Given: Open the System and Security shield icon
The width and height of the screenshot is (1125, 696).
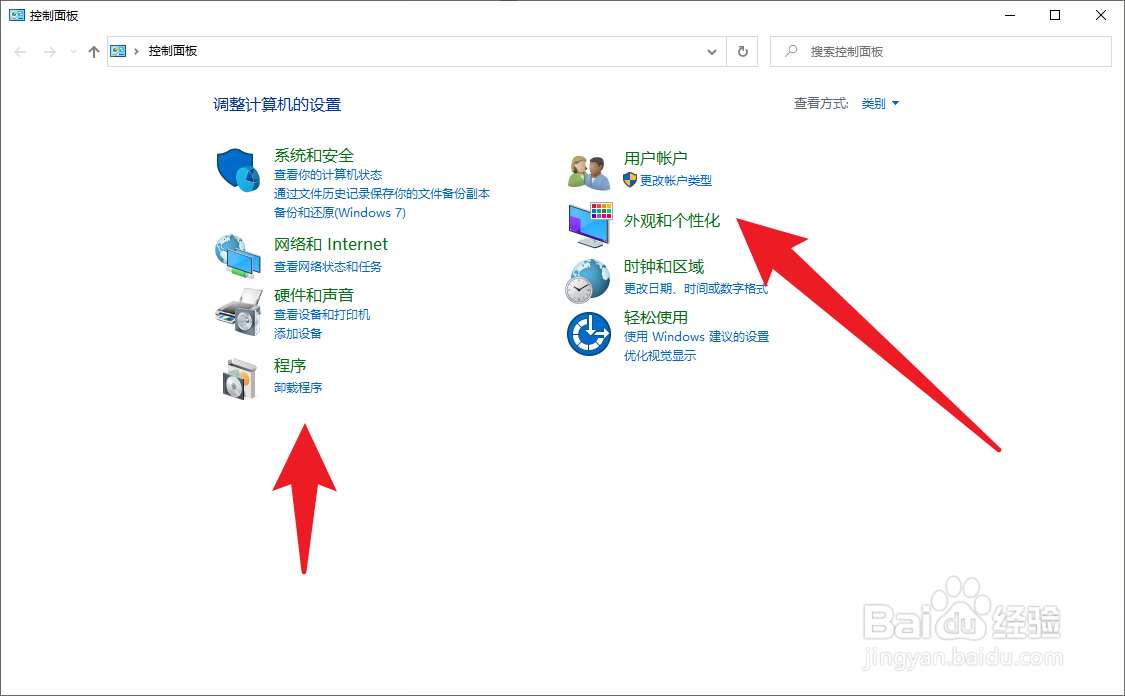Looking at the screenshot, I should (238, 170).
